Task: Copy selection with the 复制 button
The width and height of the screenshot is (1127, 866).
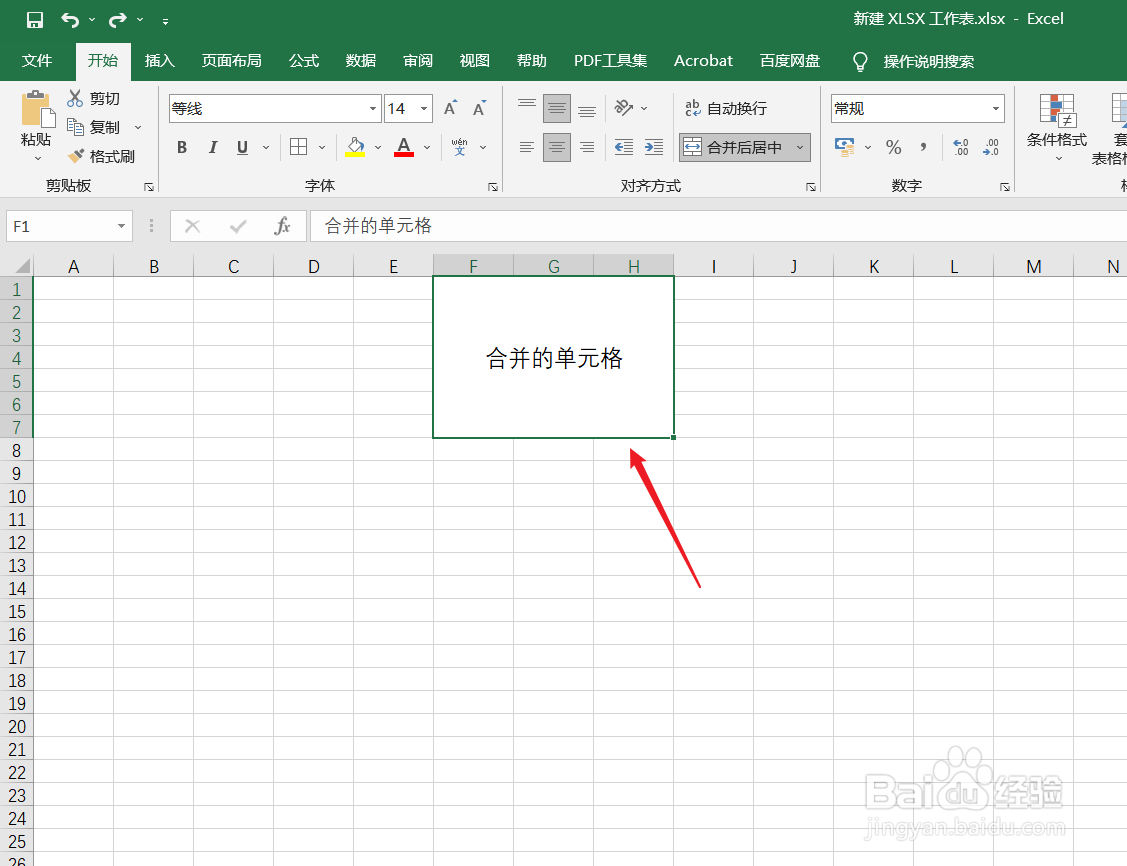Action: [x=94, y=127]
